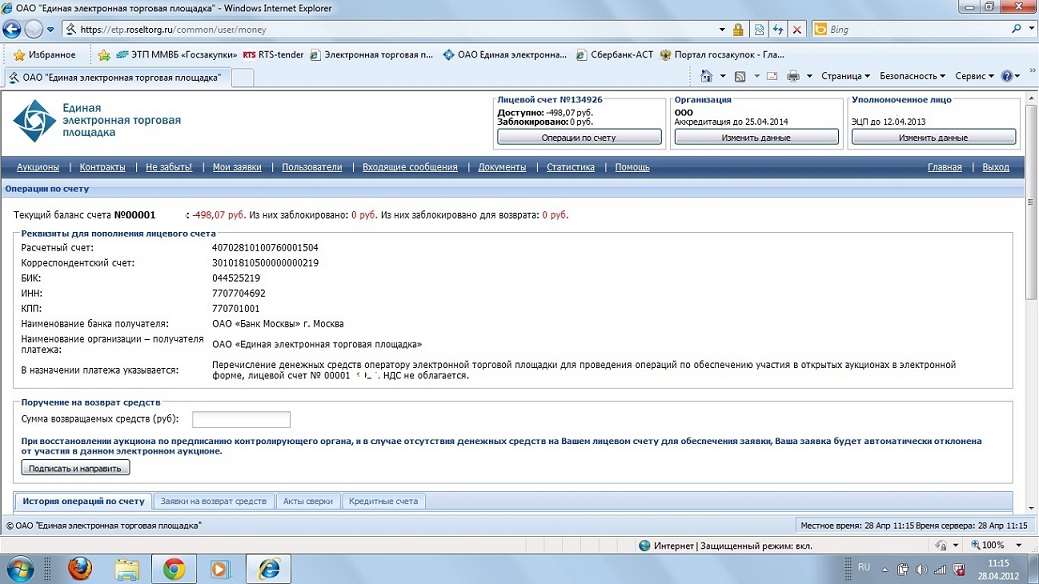The image size is (1039, 584).
Task: Launch Google Chrome from the taskbar
Action: pos(174,569)
